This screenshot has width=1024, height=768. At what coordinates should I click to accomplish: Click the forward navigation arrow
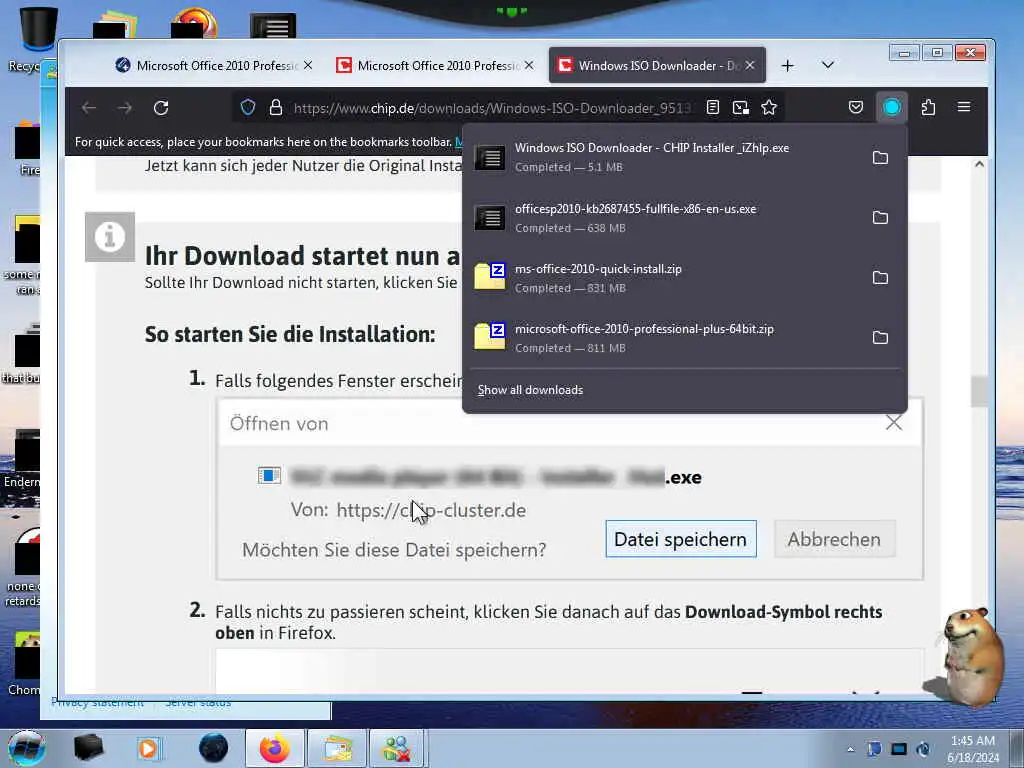tap(125, 108)
